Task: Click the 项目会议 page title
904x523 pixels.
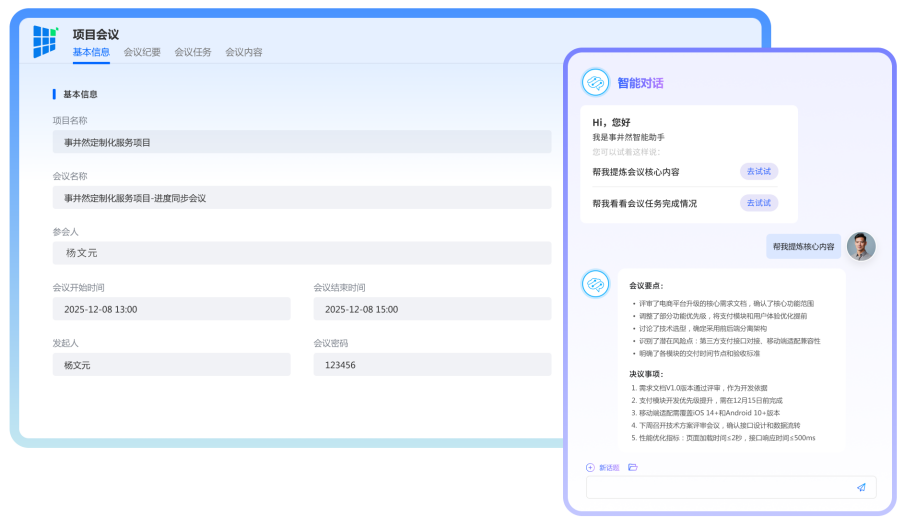Action: [96, 34]
